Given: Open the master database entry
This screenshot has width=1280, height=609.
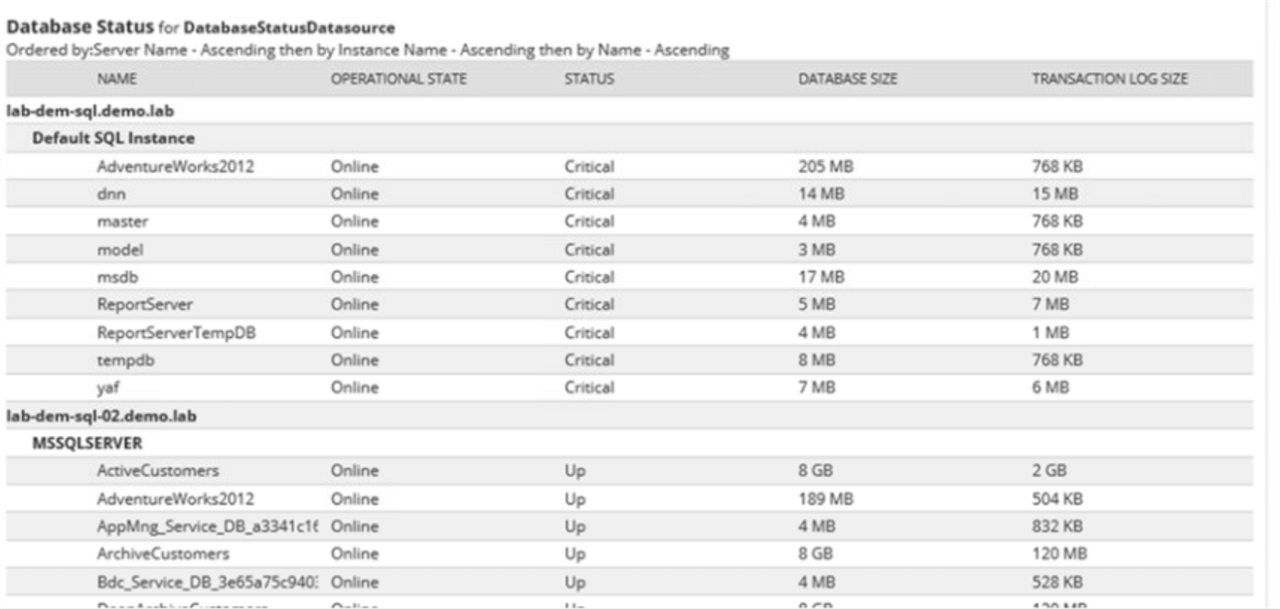Looking at the screenshot, I should 122,221.
